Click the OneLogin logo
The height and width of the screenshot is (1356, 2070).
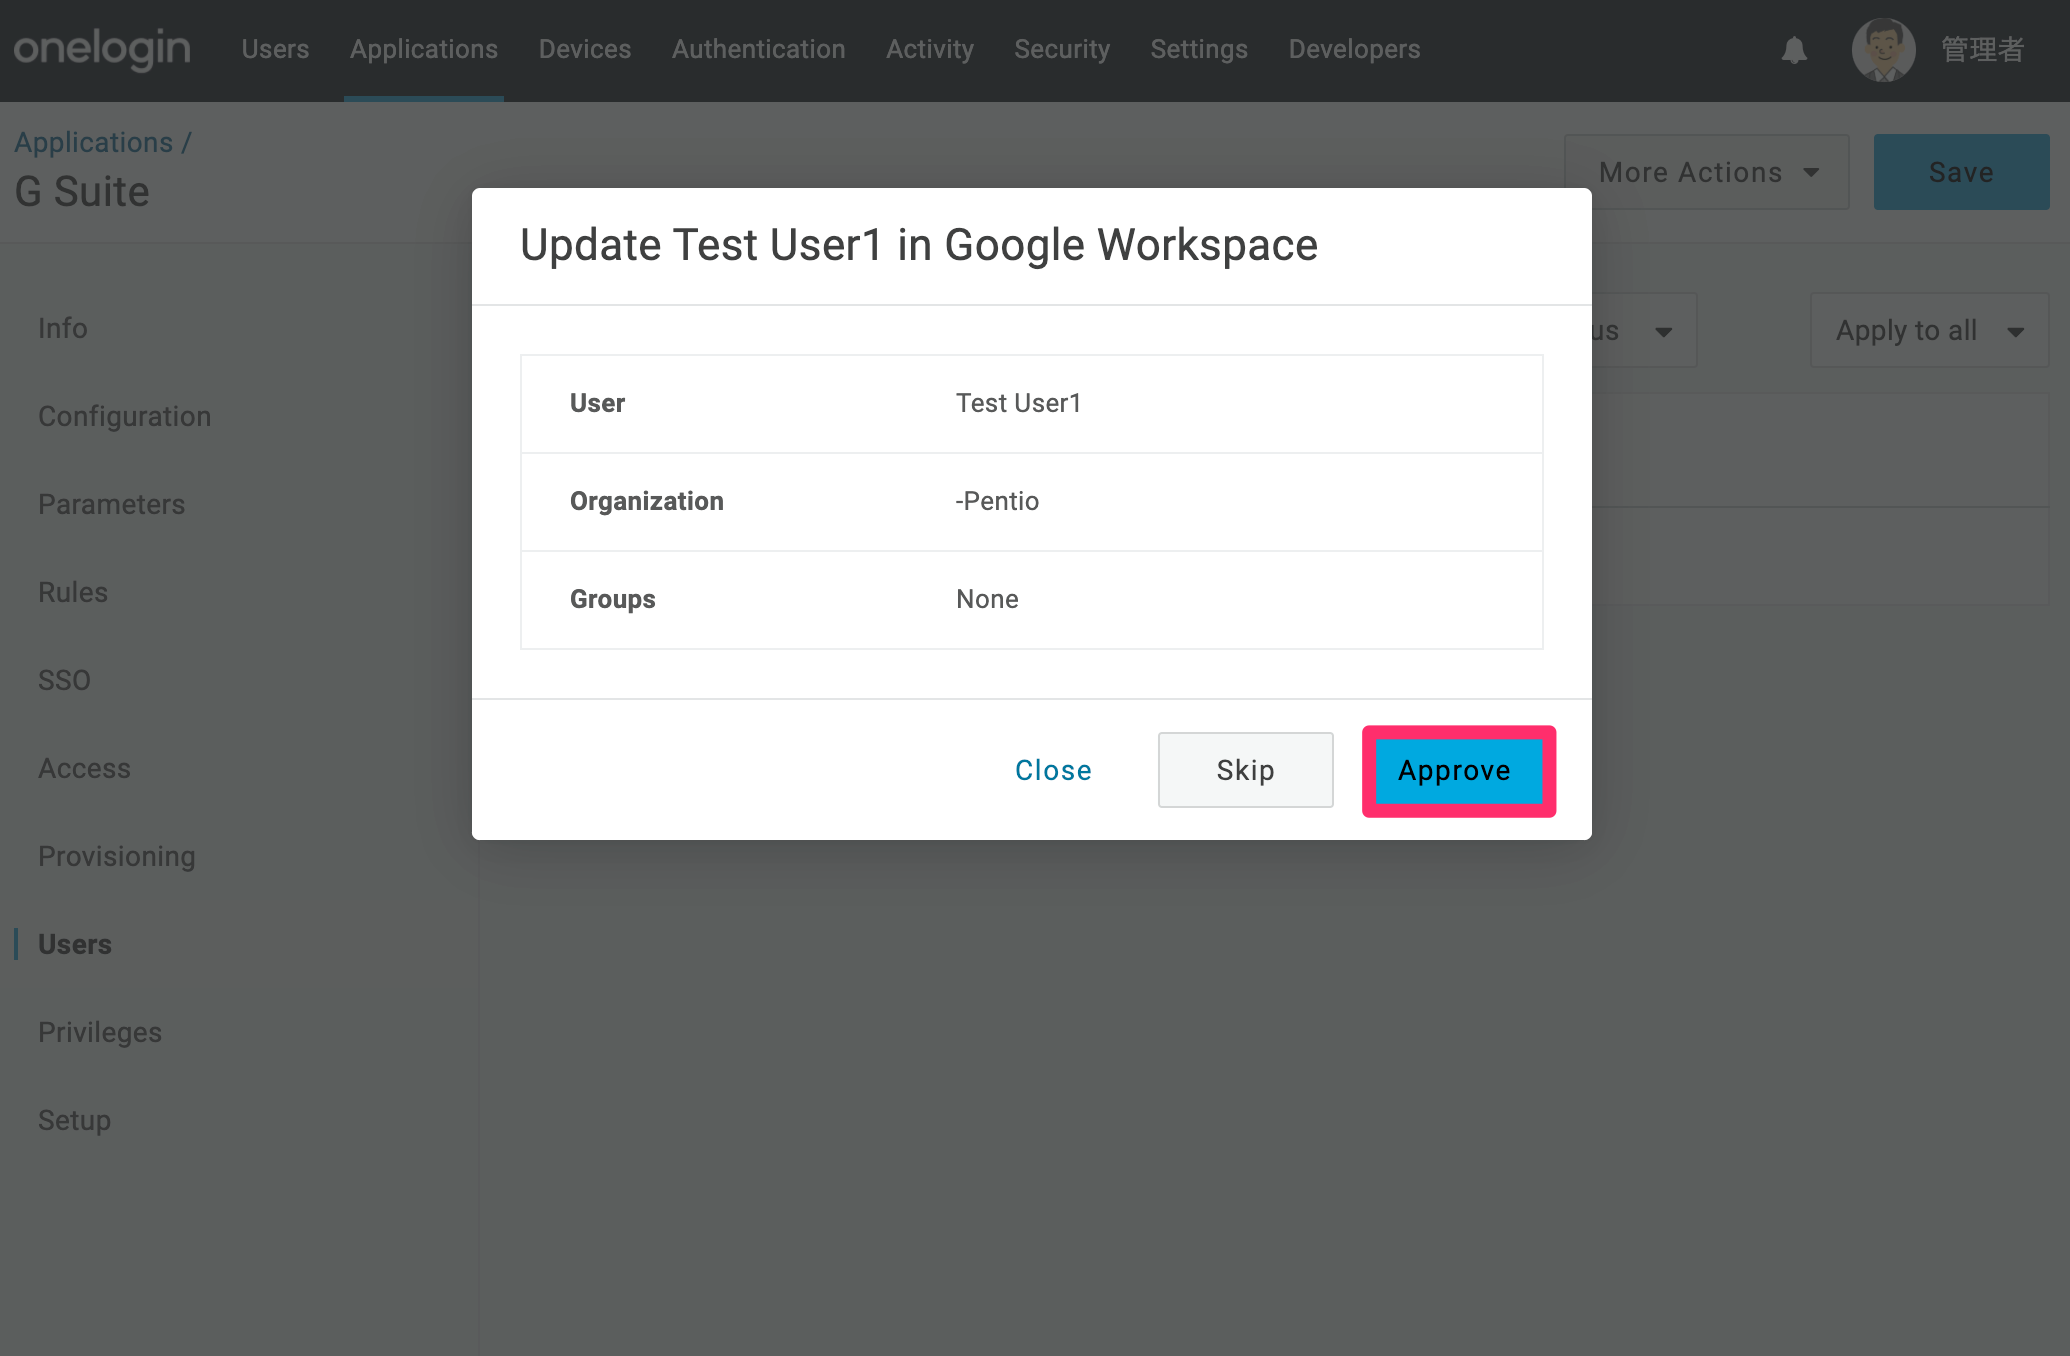(102, 48)
